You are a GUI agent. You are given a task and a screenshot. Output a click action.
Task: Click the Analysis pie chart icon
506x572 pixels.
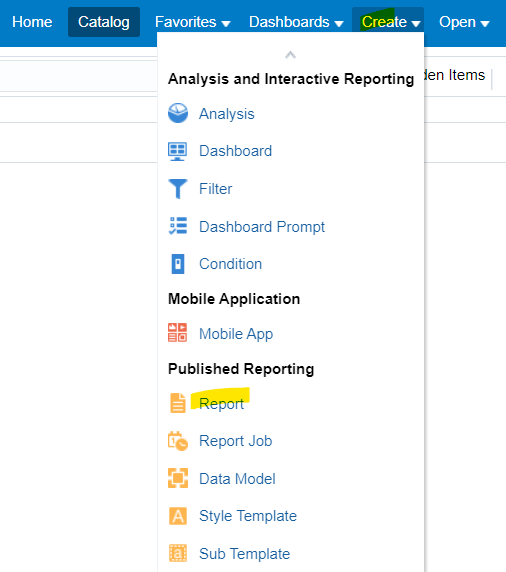tap(178, 113)
